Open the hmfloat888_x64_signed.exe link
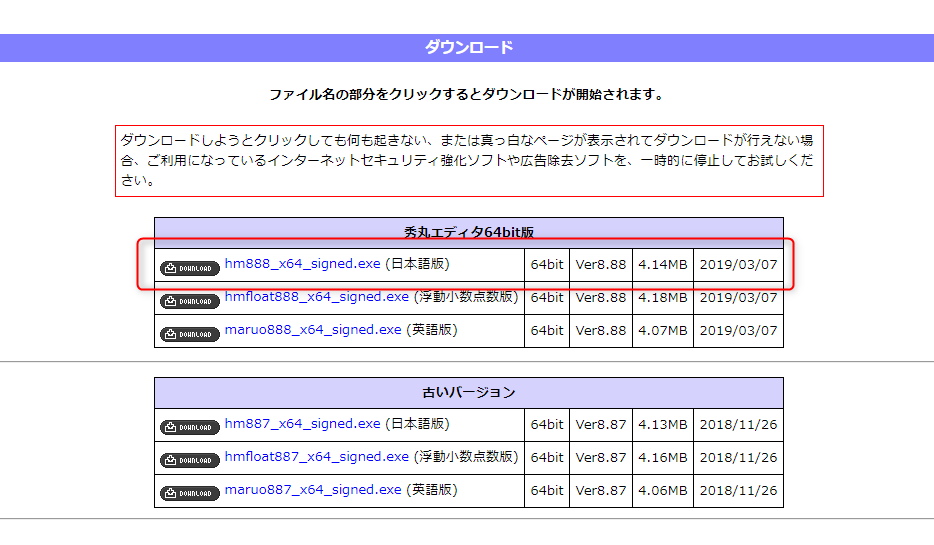 pos(316,297)
